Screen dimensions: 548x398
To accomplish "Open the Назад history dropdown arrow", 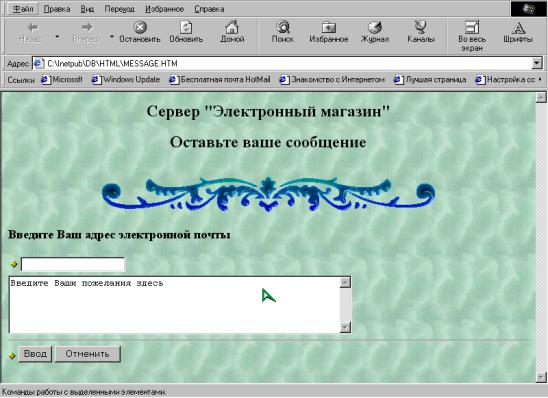I will click(57, 36).
